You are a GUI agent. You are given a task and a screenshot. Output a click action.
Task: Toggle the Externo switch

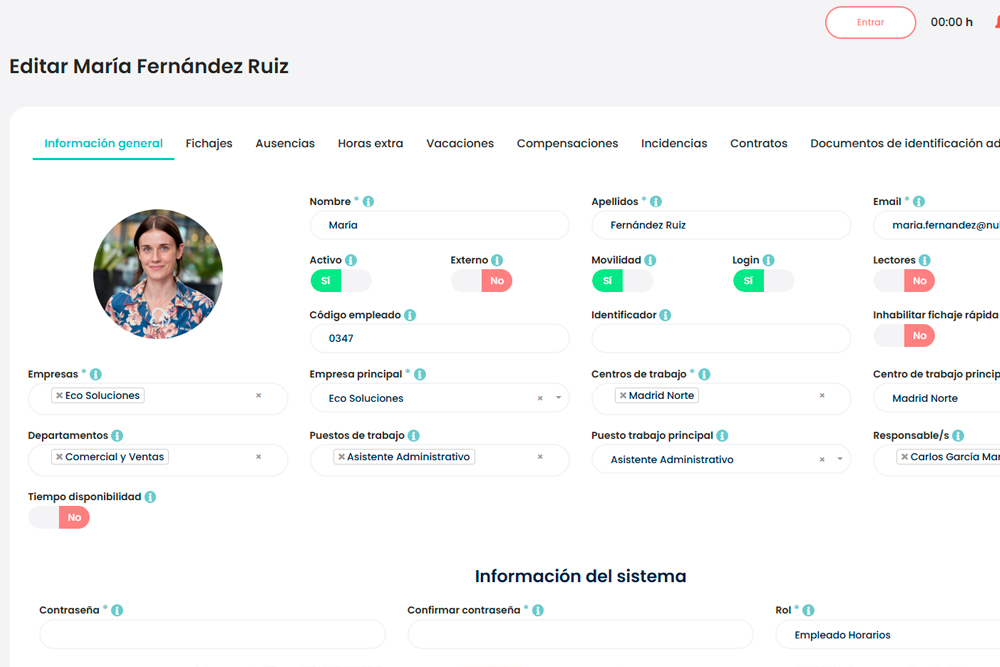[481, 281]
